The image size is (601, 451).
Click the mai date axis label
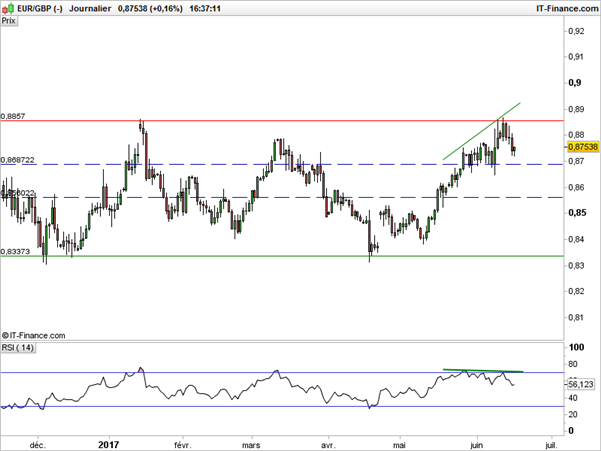click(399, 445)
